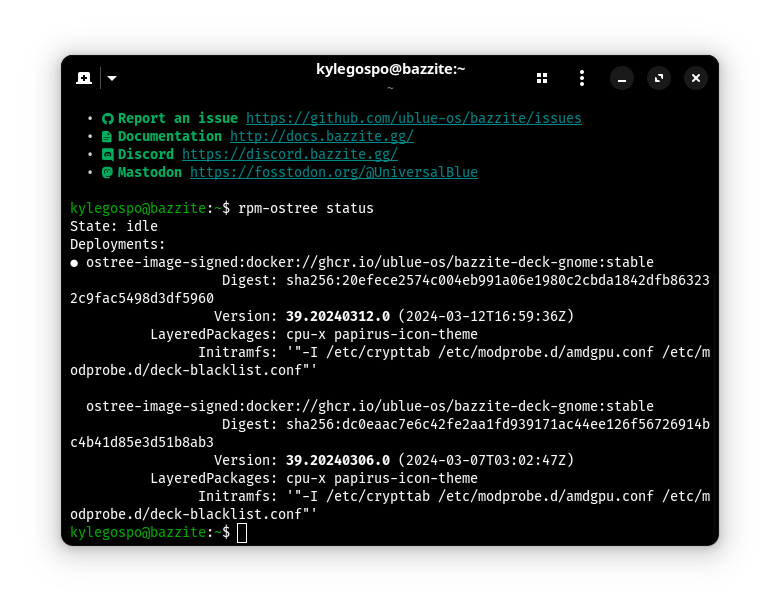Image resolution: width=780 pixels, height=613 pixels.
Task: Click the booted deployment bullet marker
Action: coord(74,263)
